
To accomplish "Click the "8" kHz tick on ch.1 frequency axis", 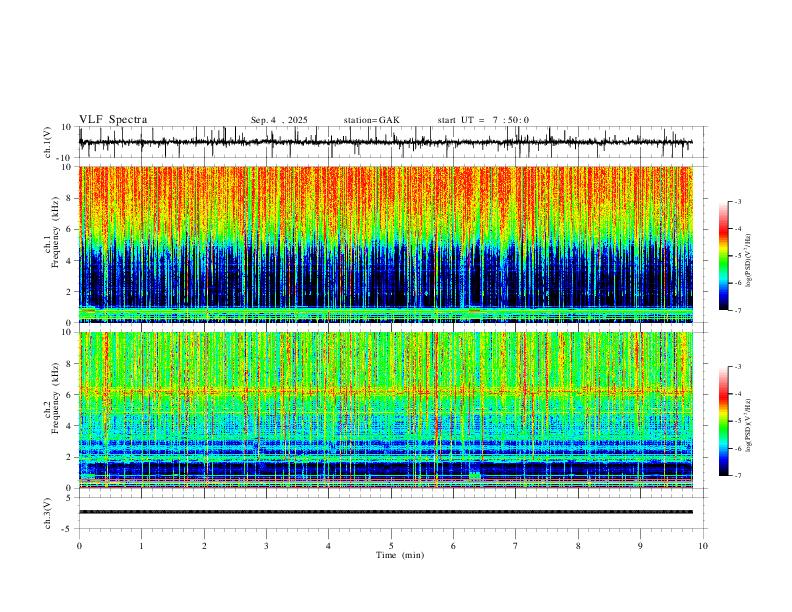I will click(x=69, y=198).
